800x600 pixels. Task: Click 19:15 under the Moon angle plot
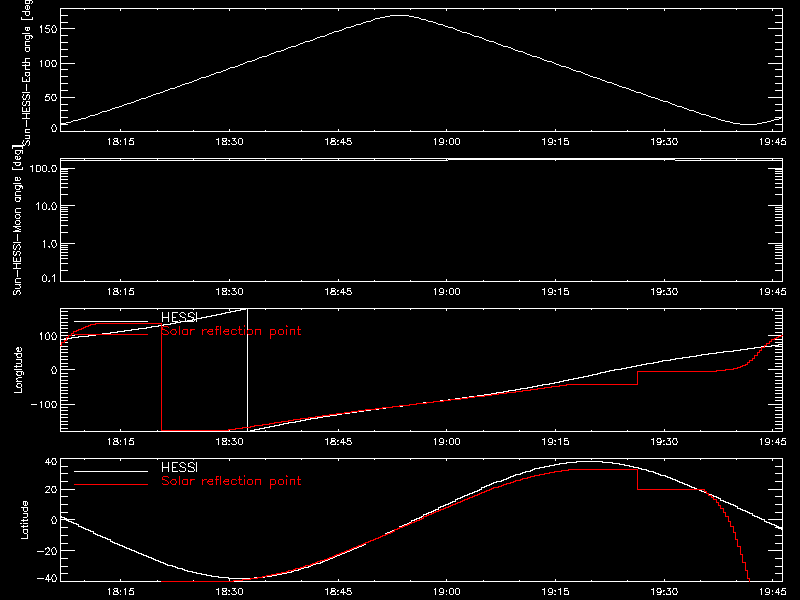[555, 292]
